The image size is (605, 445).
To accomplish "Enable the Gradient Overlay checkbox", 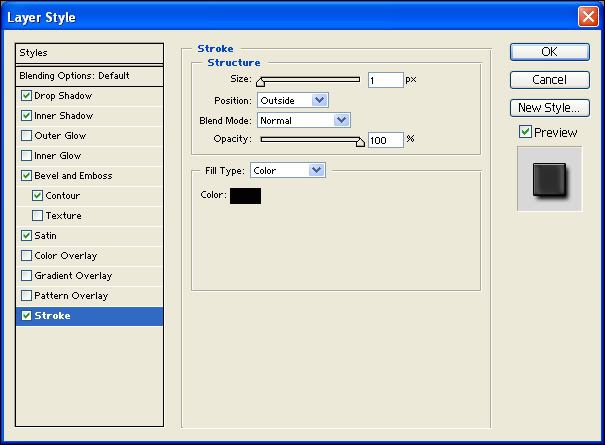I will pos(26,276).
